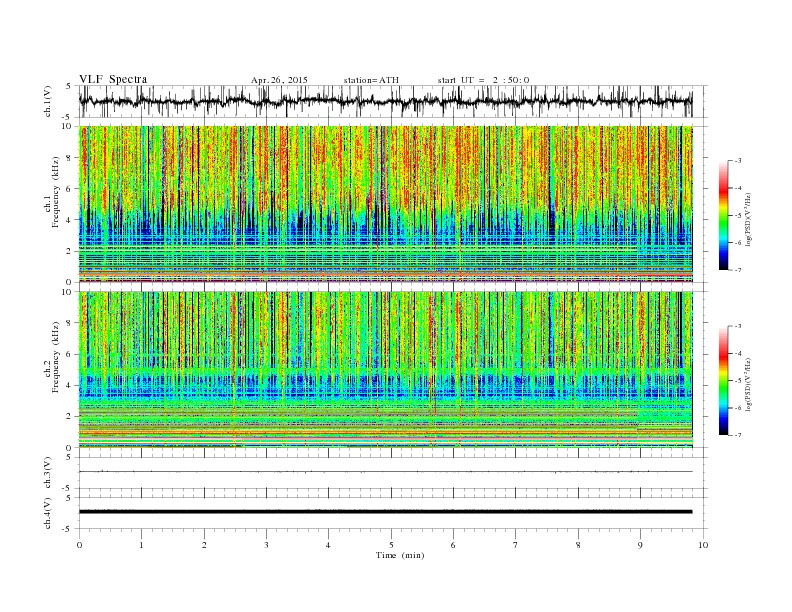The image size is (792, 612).
Task: Click the 'Time (min)' axis title
Action: 400,555
